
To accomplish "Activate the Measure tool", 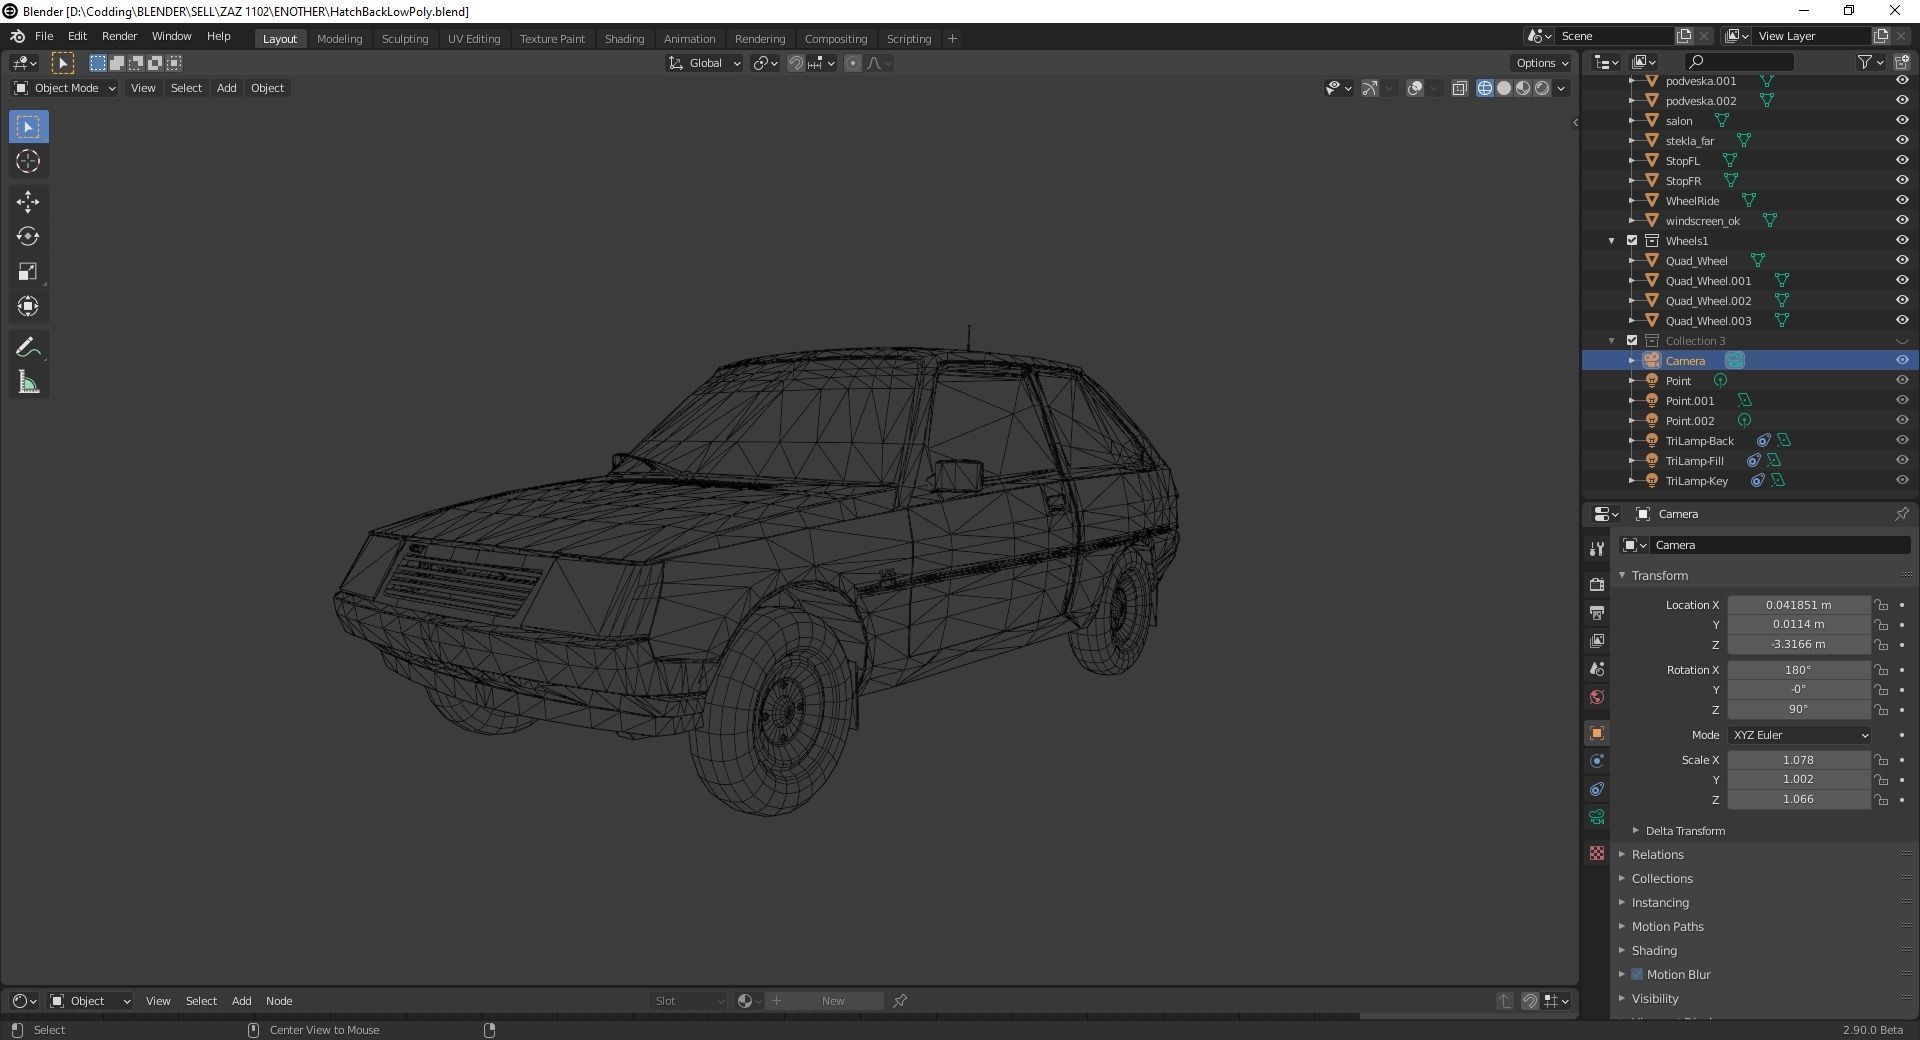I will coord(27,381).
